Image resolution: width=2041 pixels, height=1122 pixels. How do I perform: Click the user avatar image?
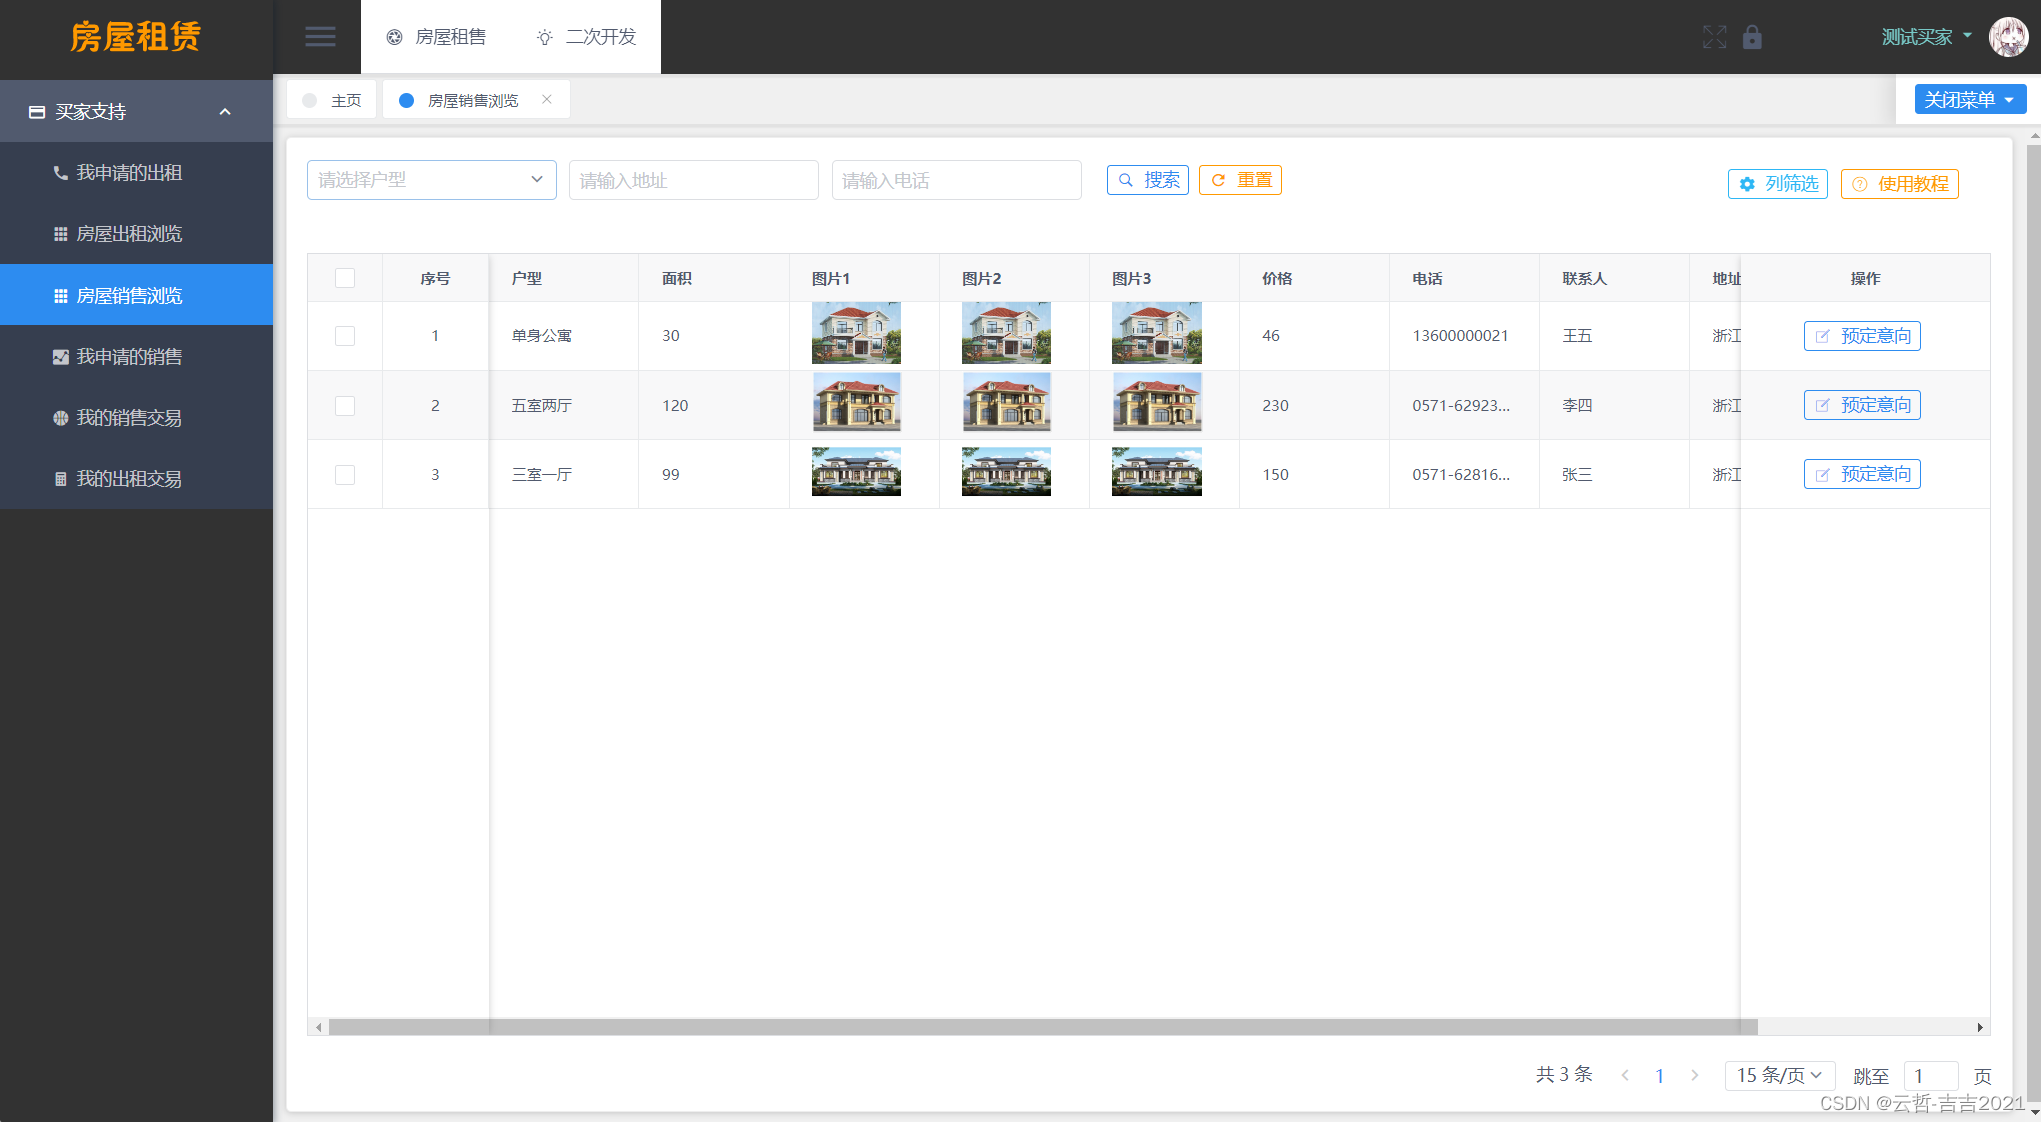(2008, 37)
